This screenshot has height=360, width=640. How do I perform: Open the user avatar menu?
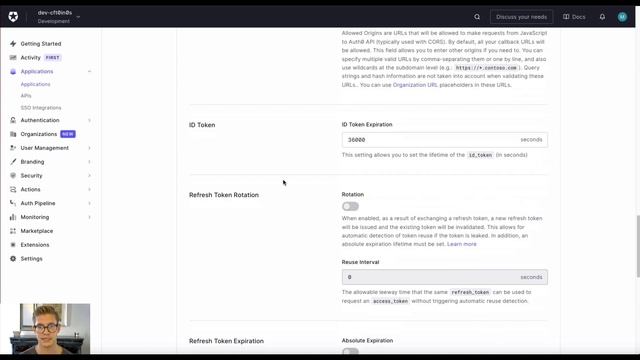pos(622,17)
